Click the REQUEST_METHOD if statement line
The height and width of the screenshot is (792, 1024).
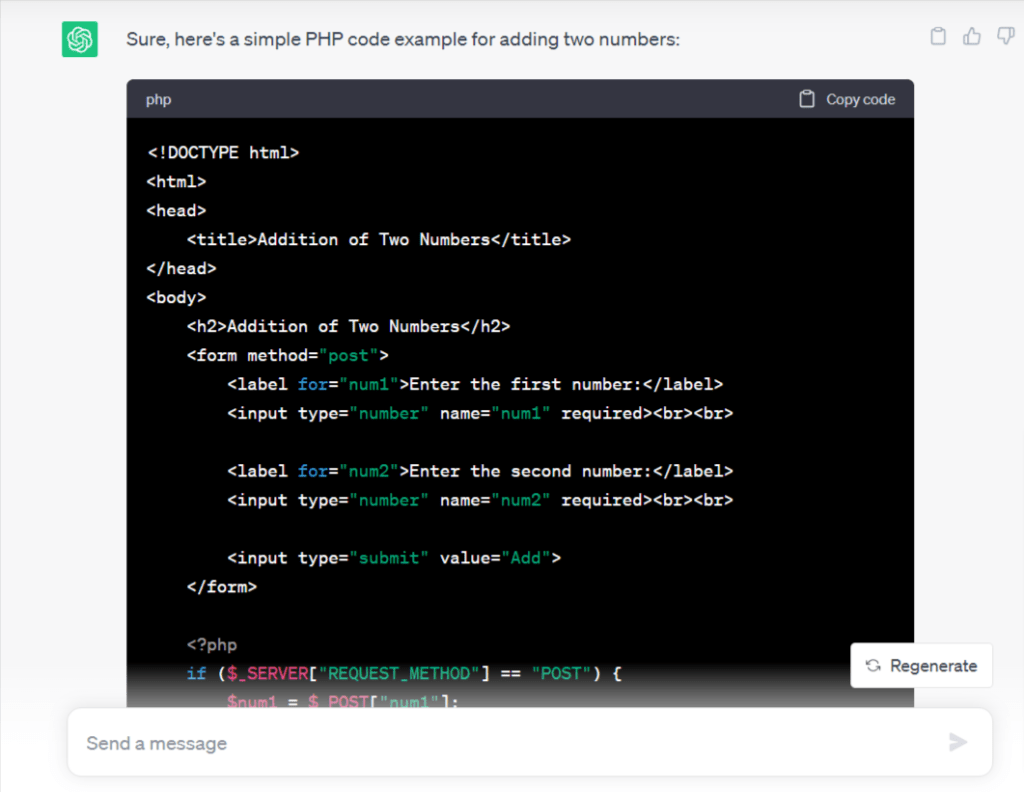point(404,674)
